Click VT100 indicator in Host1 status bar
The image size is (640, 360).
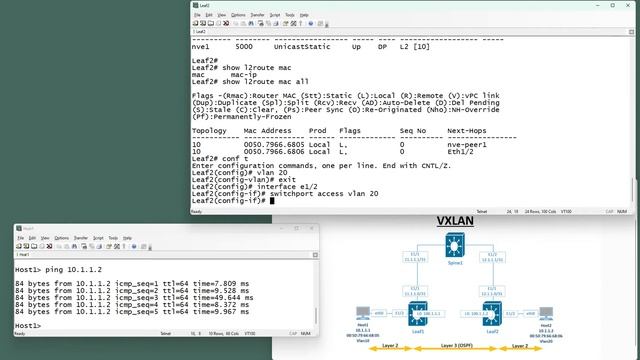250,333
